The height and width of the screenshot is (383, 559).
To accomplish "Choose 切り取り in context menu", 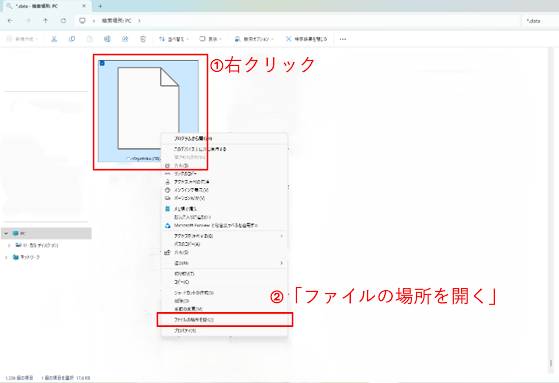I will (x=225, y=274).
